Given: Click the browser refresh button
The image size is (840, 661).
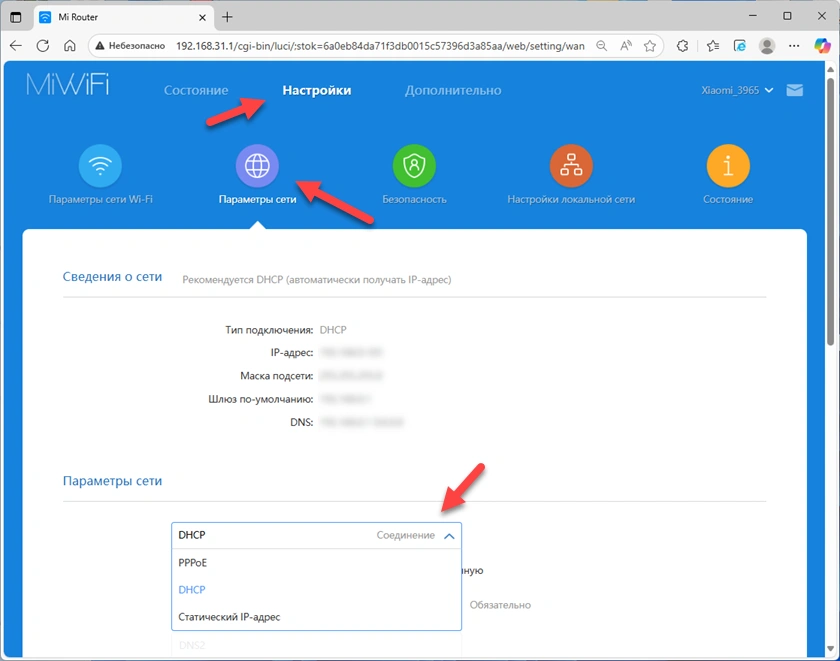Looking at the screenshot, I should [43, 46].
